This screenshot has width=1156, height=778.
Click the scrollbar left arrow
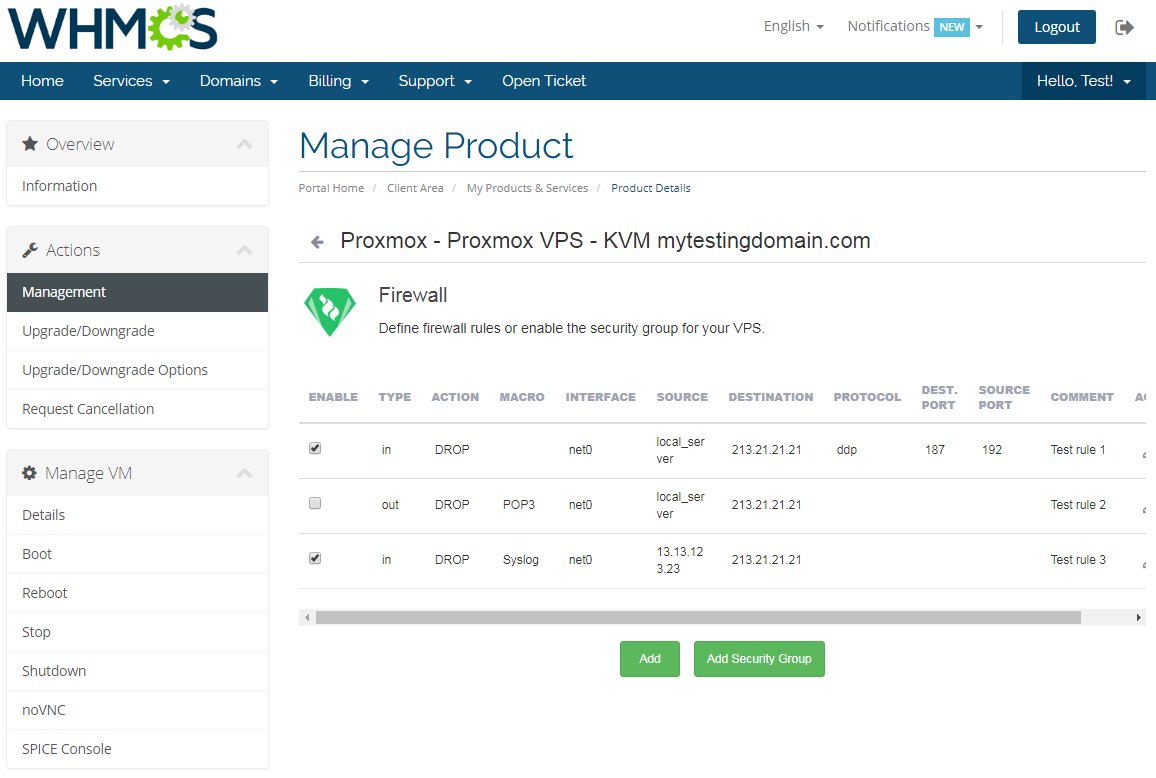[307, 617]
